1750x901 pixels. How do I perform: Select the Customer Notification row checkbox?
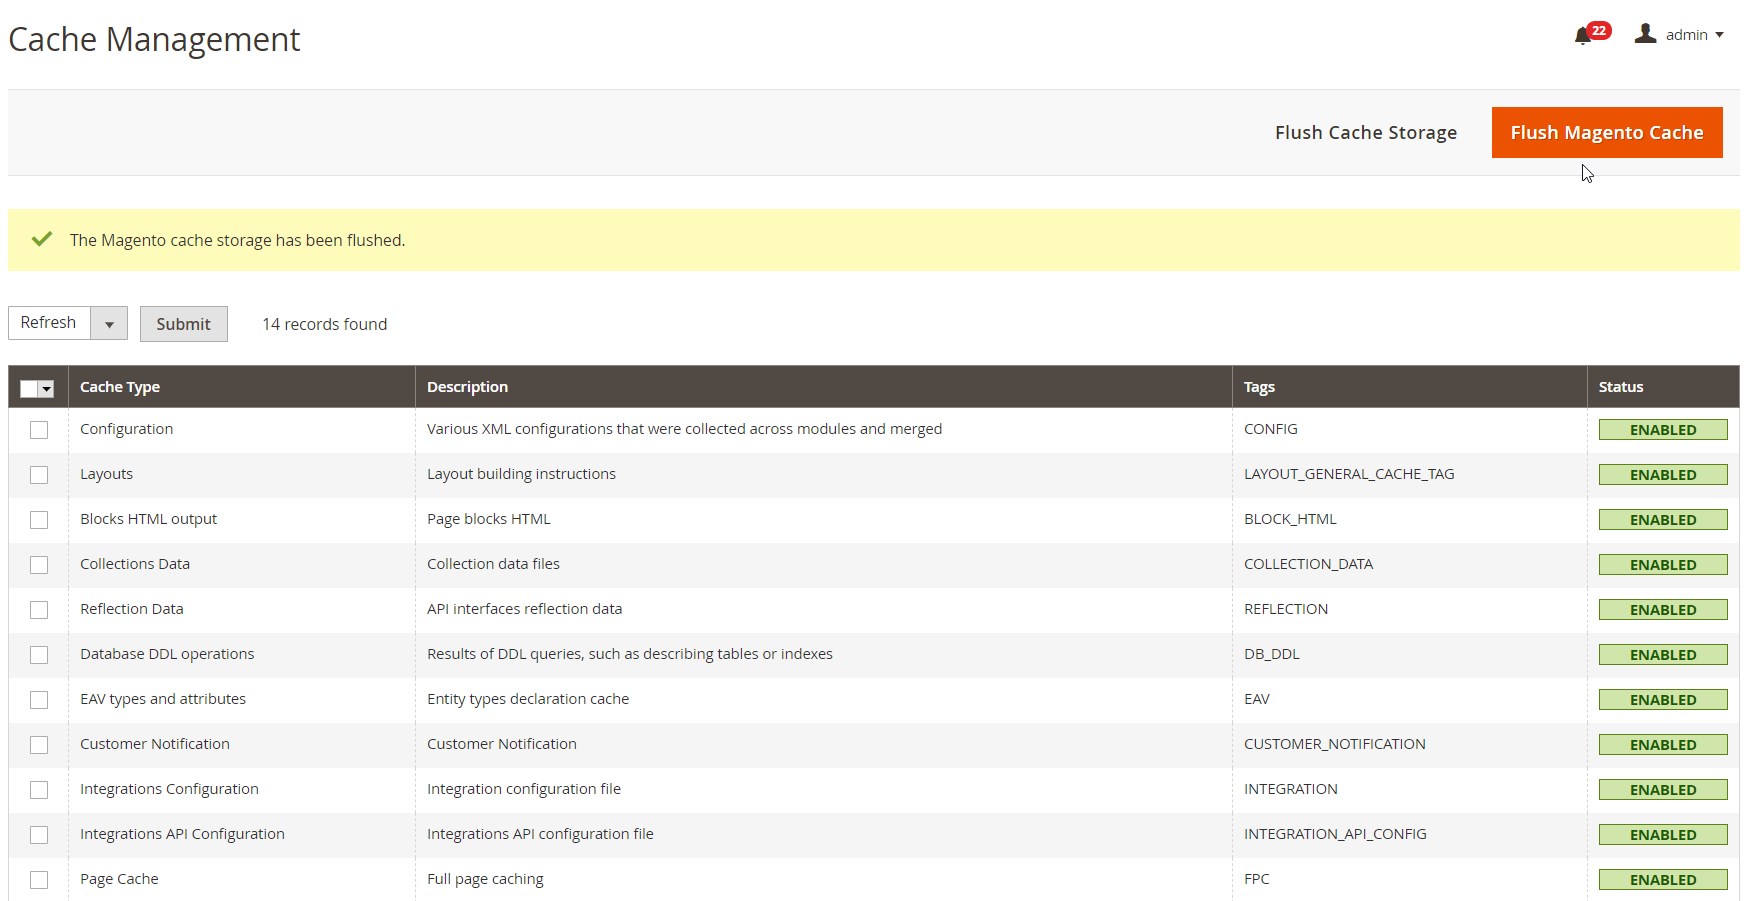(x=39, y=745)
